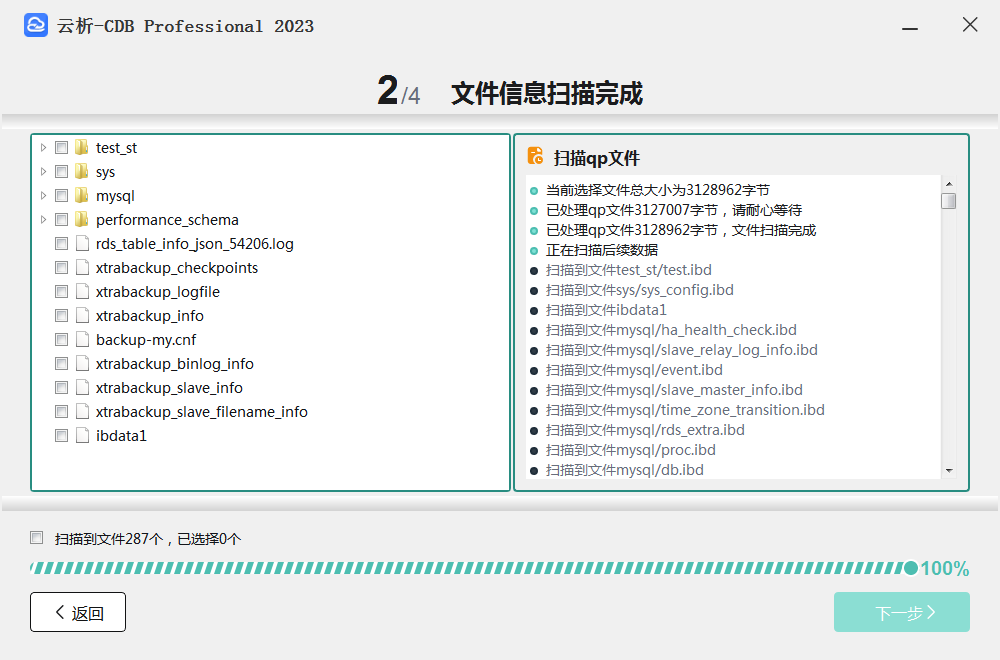This screenshot has width=1000, height=660.
Task: Select the backup-my.cnf file name
Action: 146,340
